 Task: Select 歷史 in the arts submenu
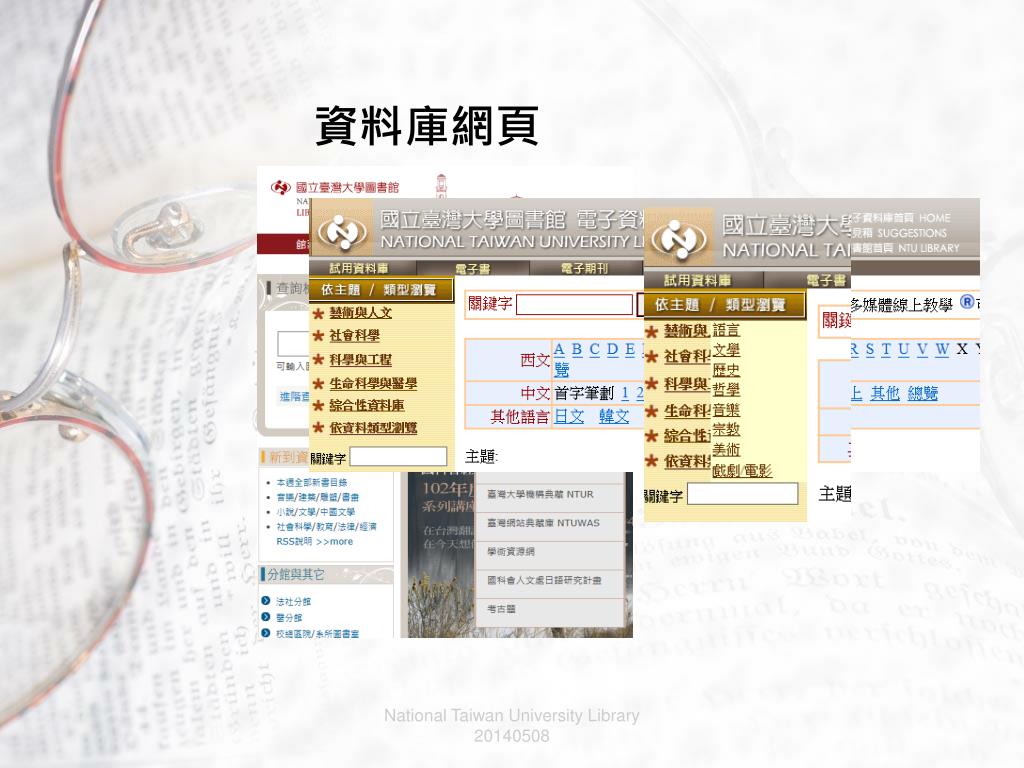[x=726, y=370]
